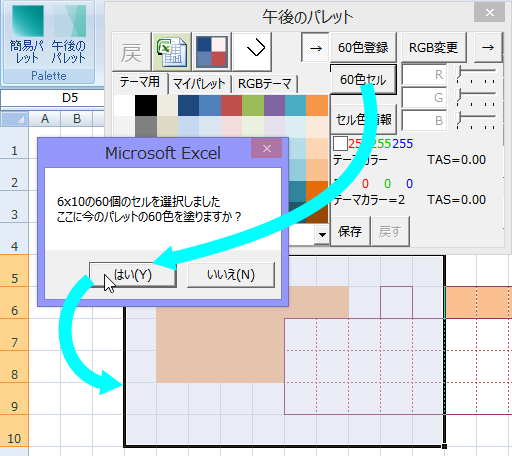Image resolution: width=512 pixels, height=456 pixels.
Task: Pick the orange swatch in top row
Action: pos(317,105)
